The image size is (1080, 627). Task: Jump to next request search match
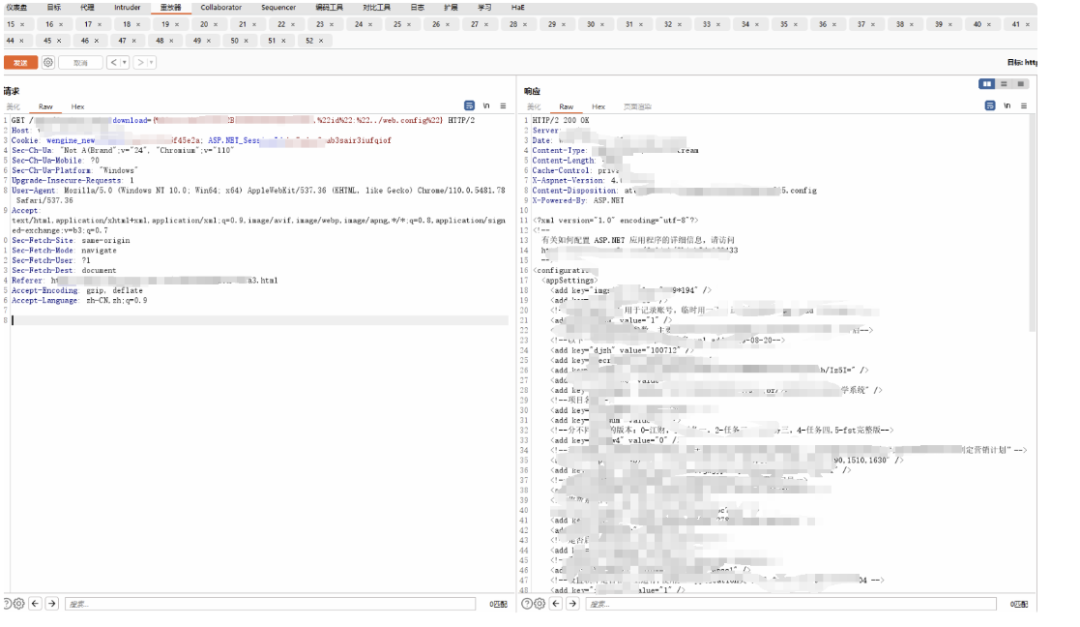tap(52, 604)
